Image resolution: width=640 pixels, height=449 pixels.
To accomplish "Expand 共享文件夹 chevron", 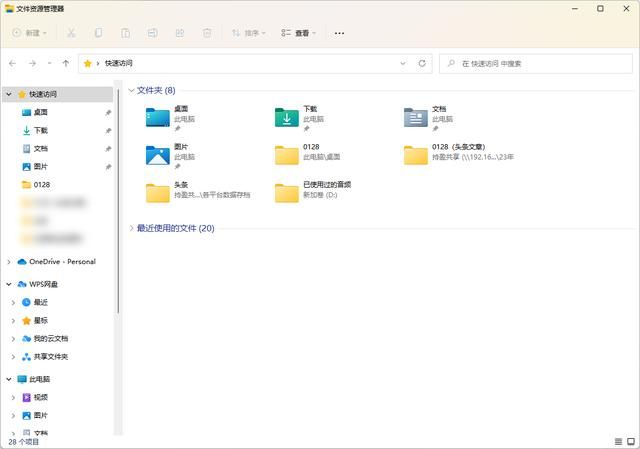I will click(13, 357).
